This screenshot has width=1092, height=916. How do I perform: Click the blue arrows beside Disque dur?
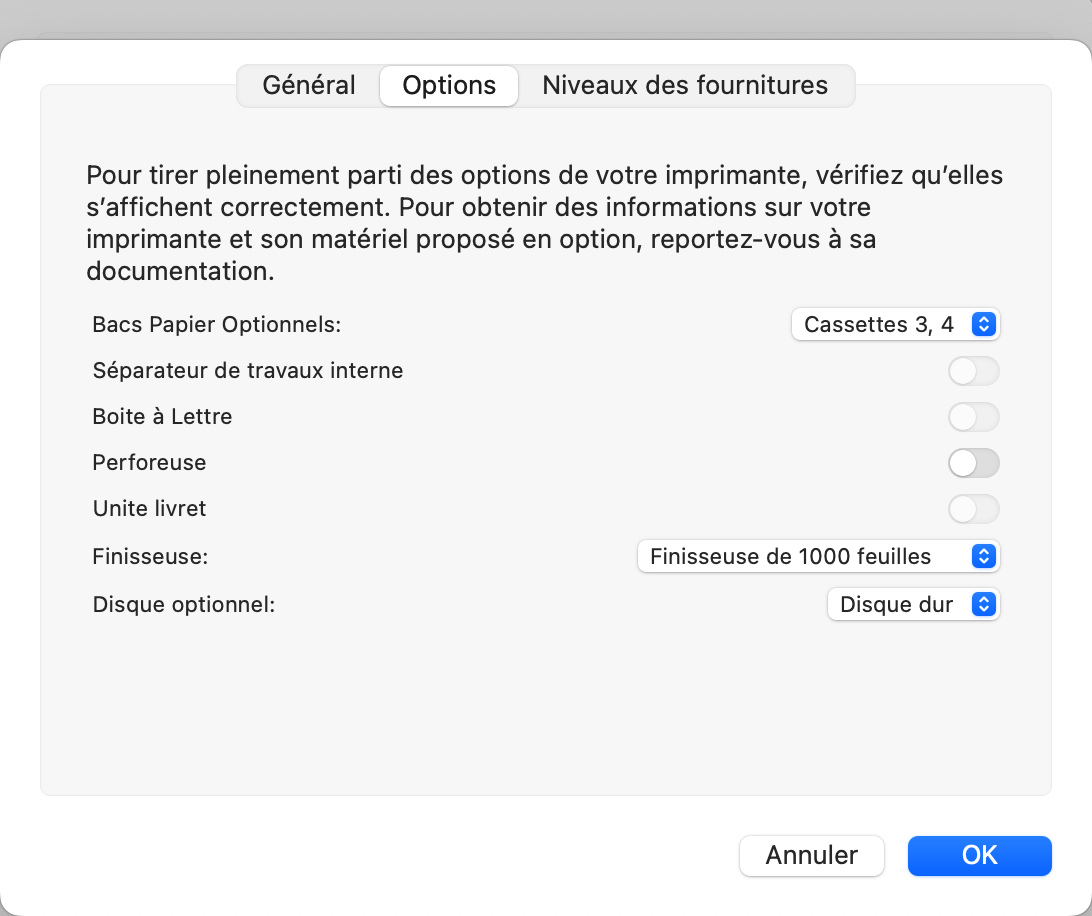983,605
